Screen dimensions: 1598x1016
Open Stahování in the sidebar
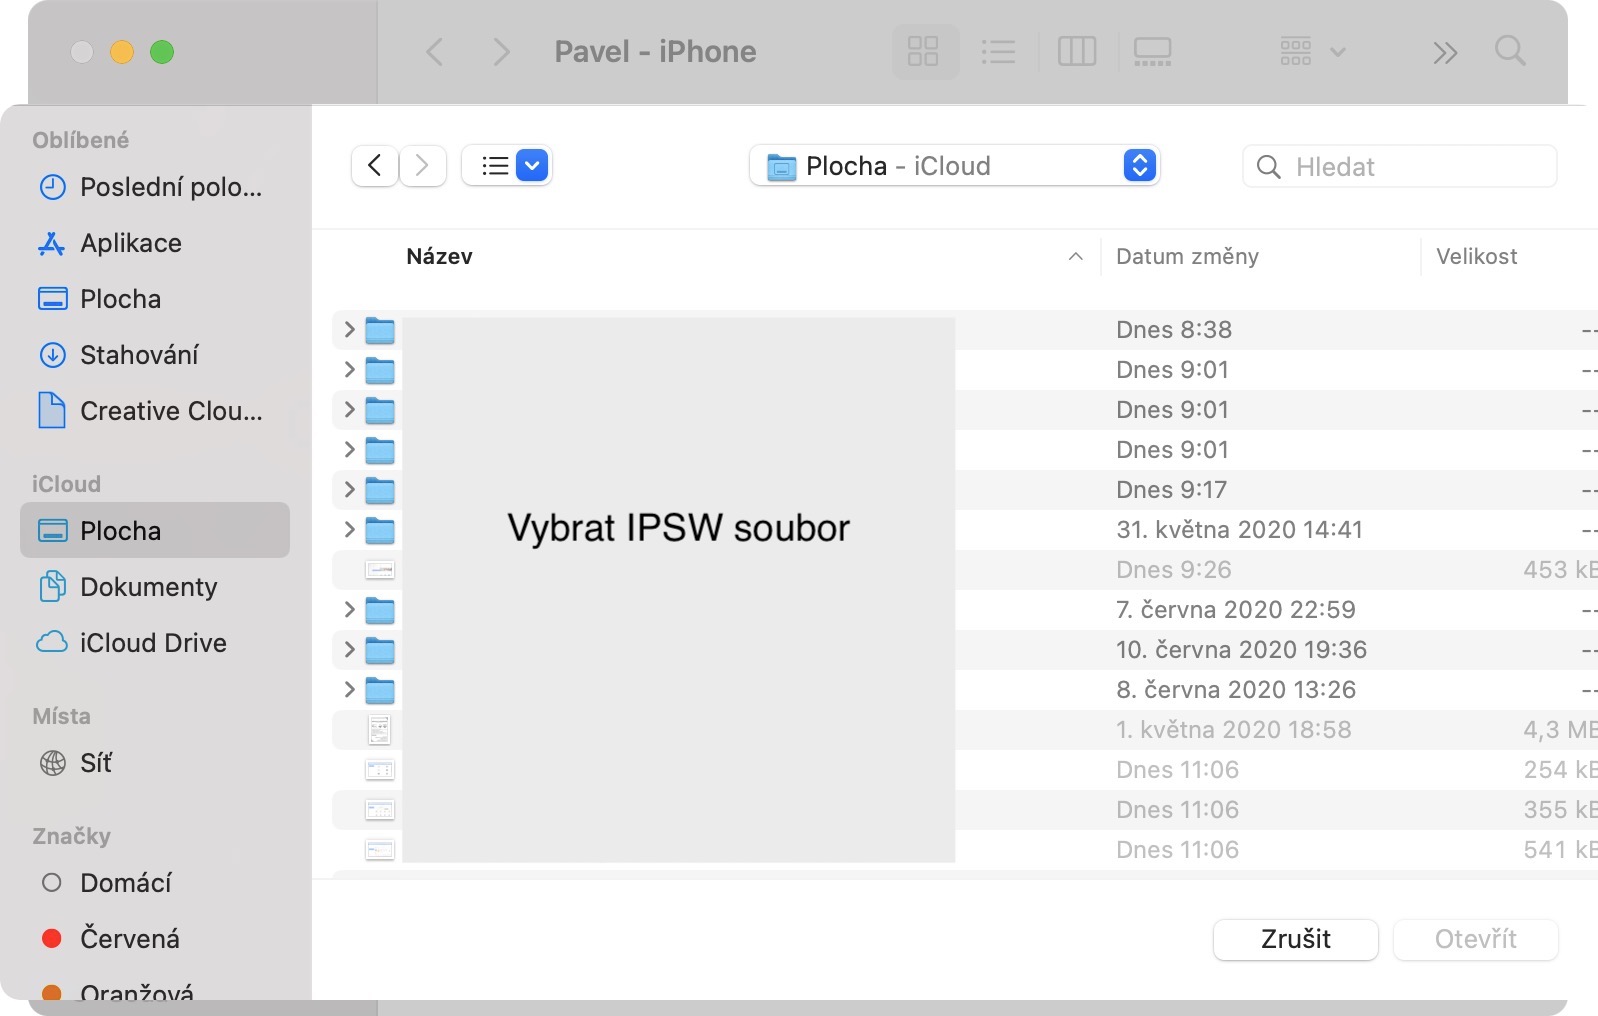pos(155,355)
